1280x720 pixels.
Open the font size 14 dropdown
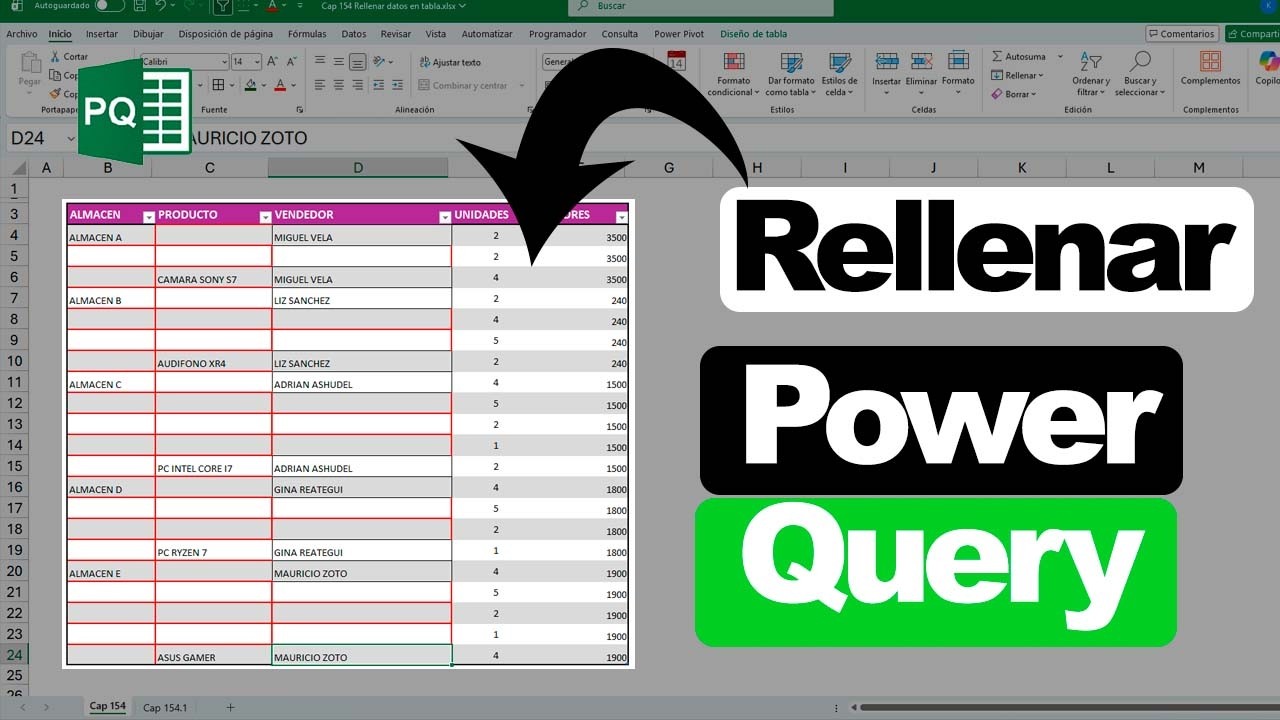(x=257, y=62)
